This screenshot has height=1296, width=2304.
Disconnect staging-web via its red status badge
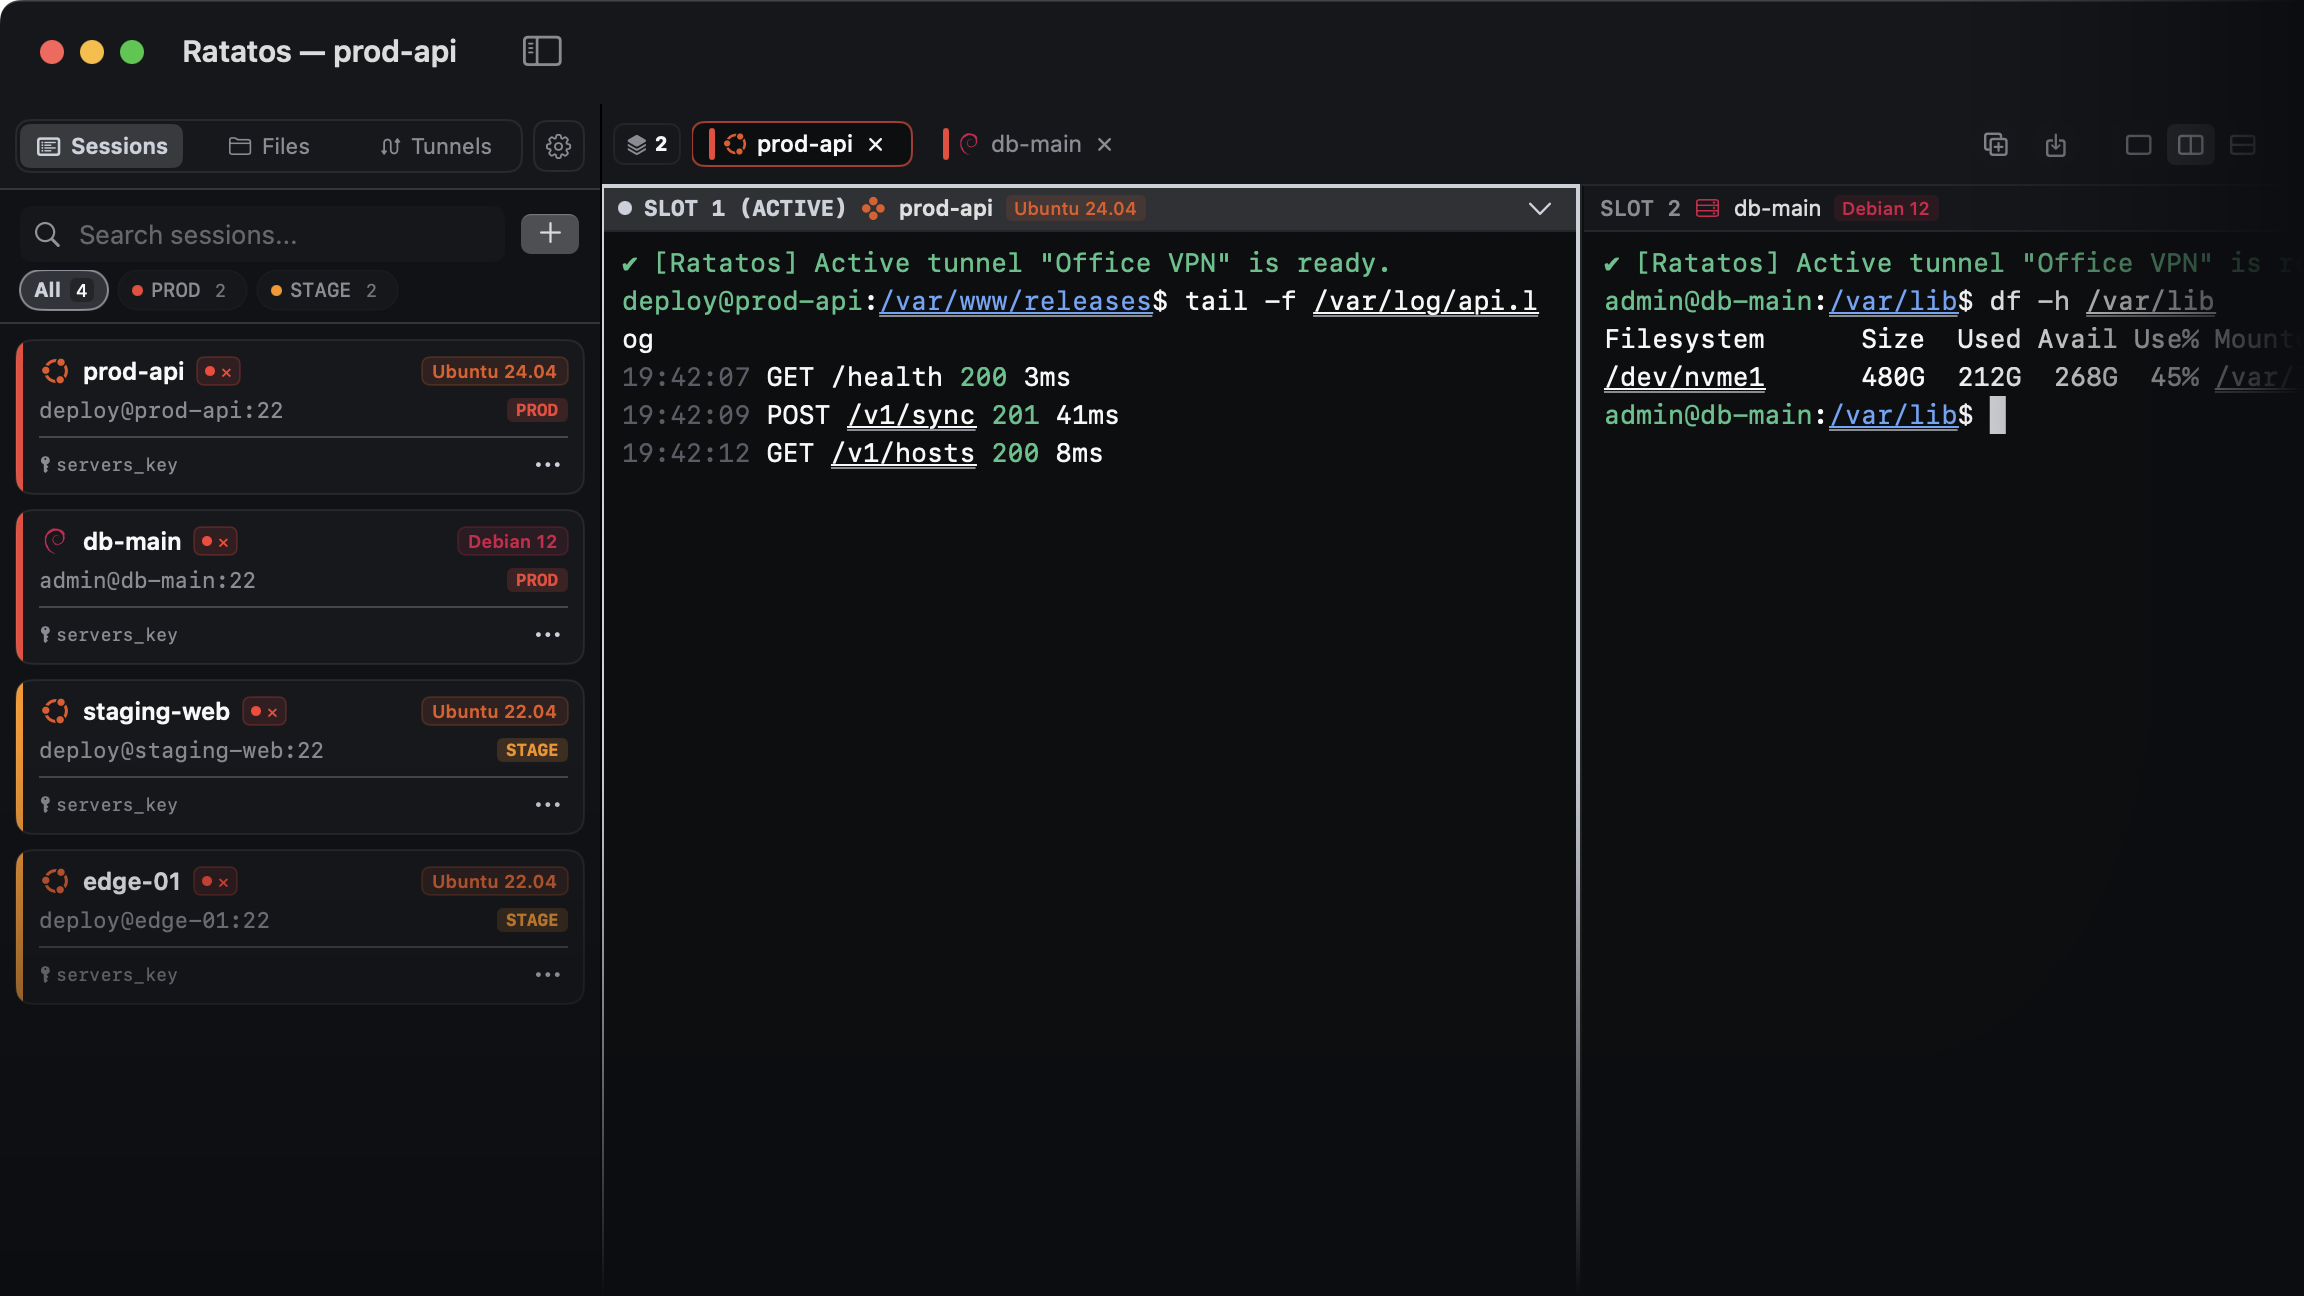pyautogui.click(x=264, y=711)
